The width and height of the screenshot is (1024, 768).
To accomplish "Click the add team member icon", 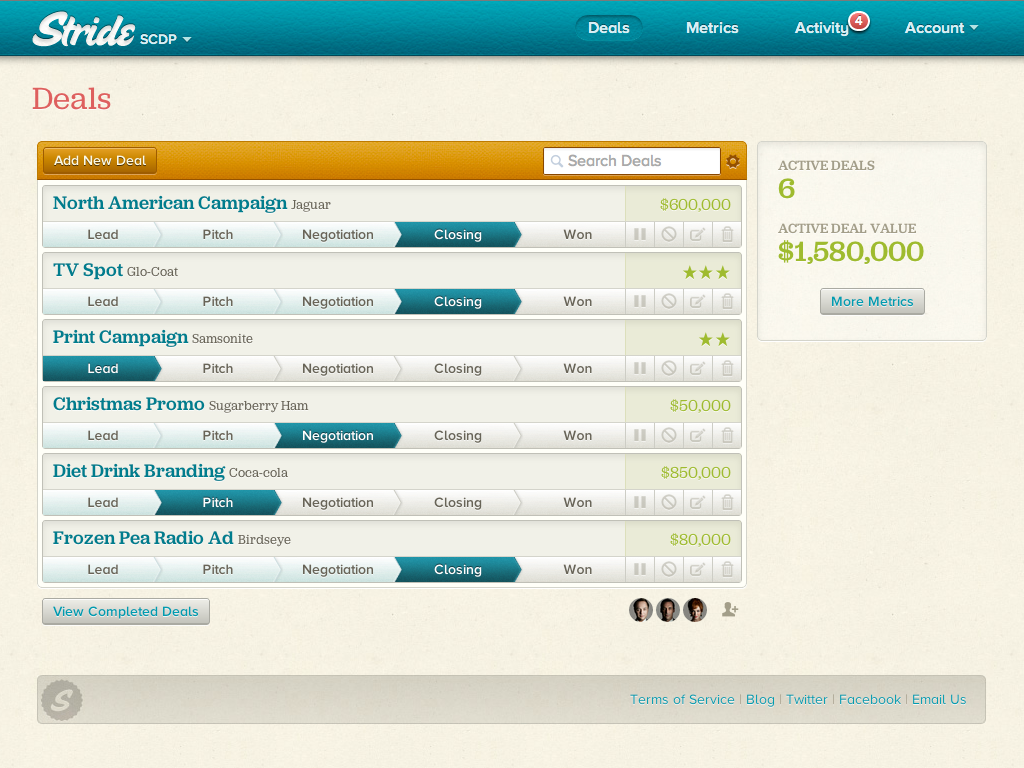I will [730, 610].
